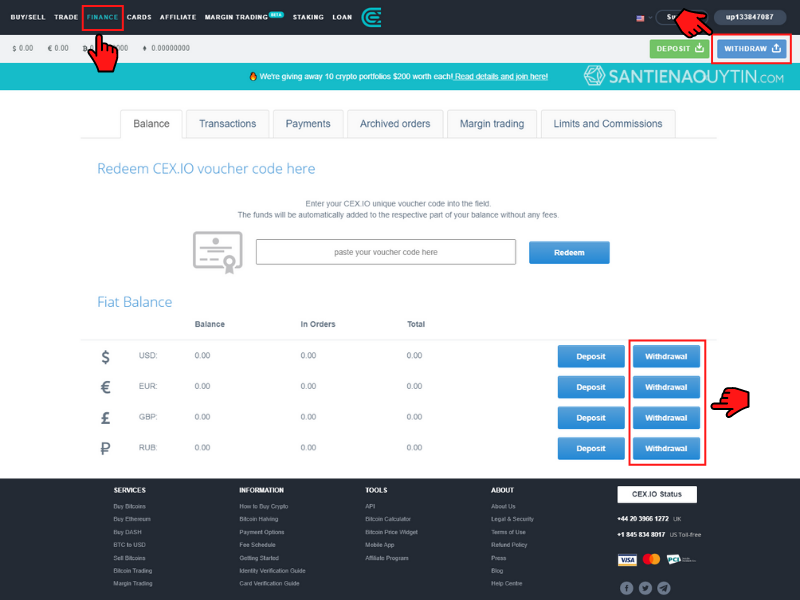Screen dimensions: 800x600
Task: Open MARGIN TRADING beta page
Action: click(244, 17)
